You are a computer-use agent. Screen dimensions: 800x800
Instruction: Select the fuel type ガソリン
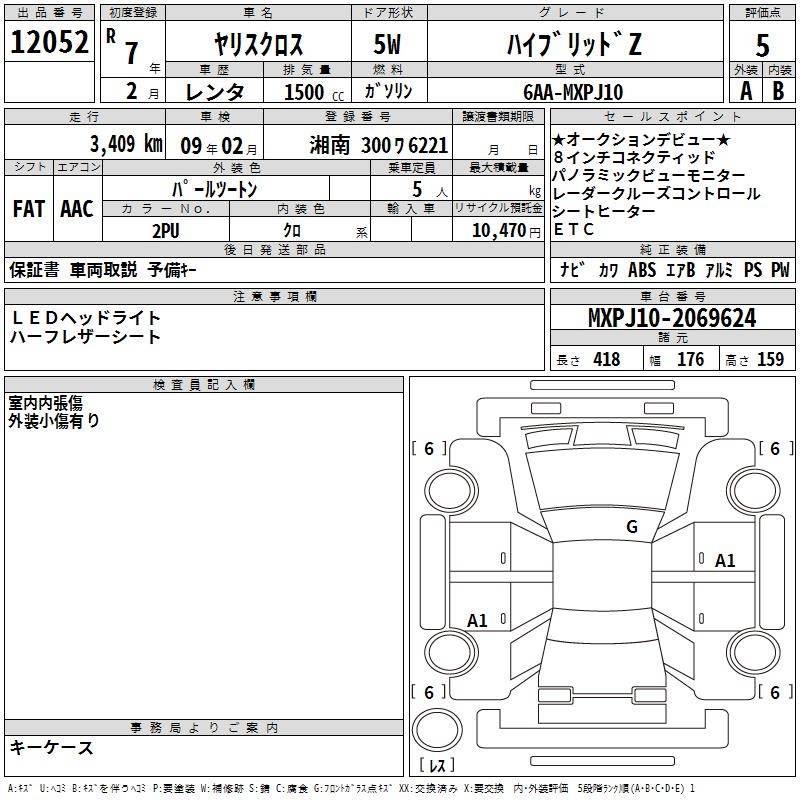tap(388, 91)
